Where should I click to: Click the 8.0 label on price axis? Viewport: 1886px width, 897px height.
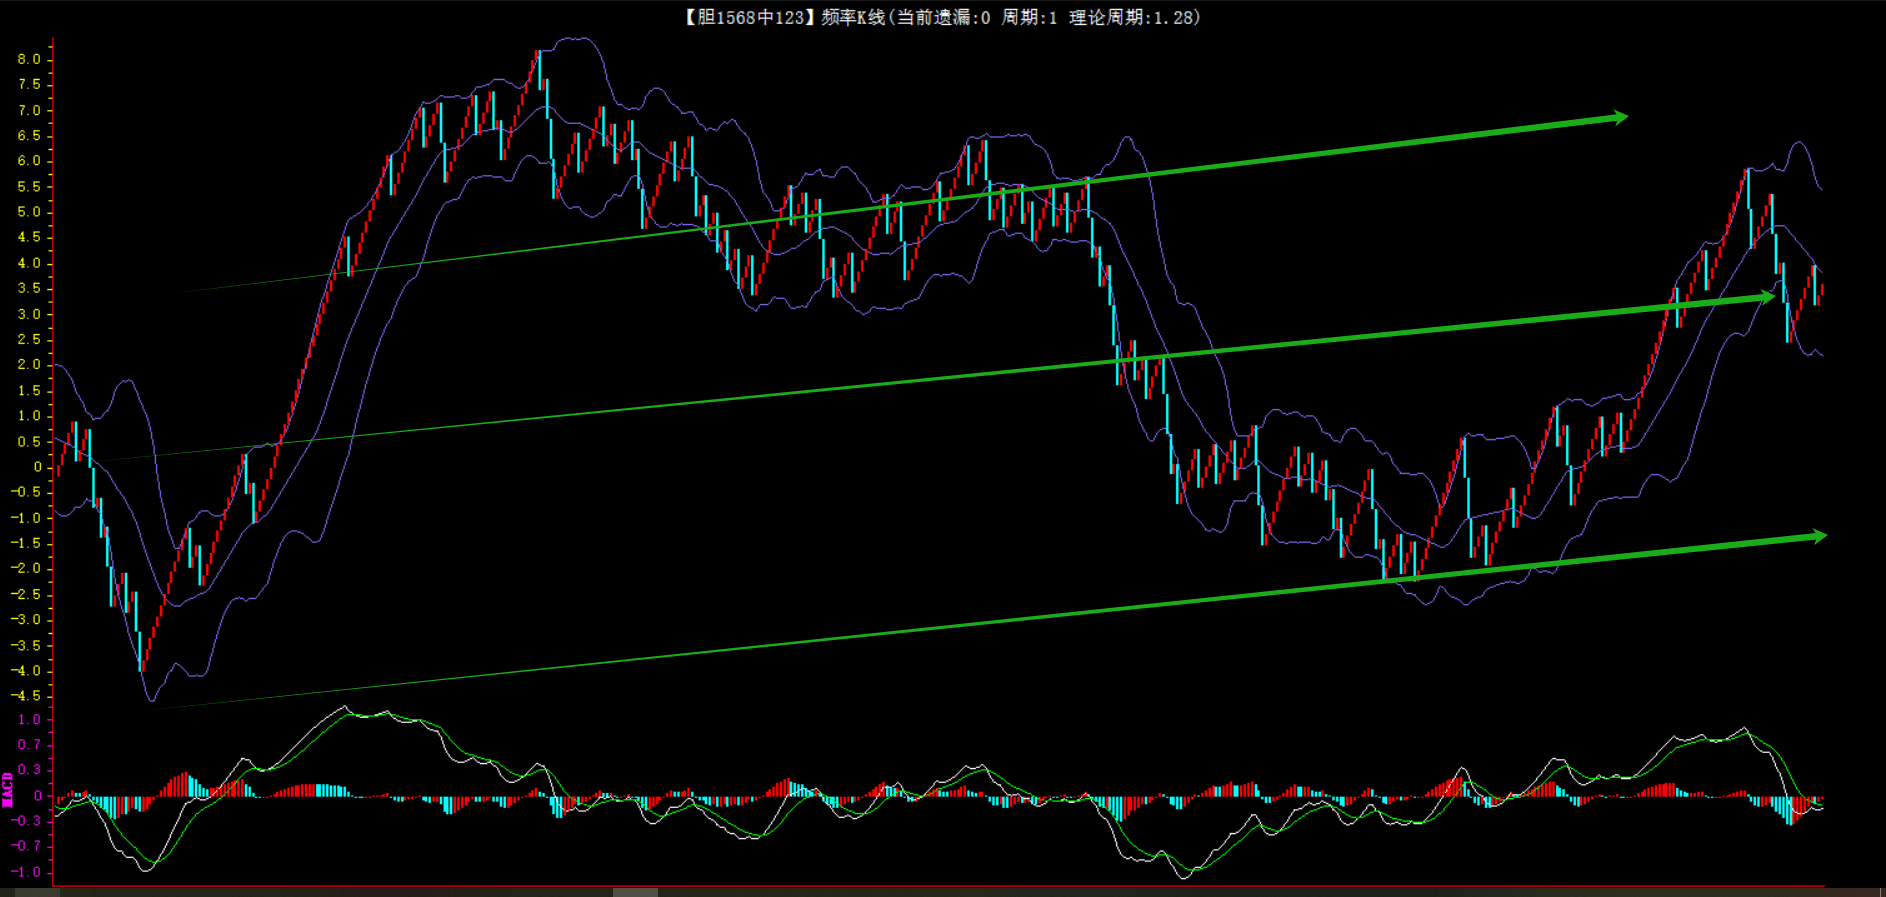point(29,59)
